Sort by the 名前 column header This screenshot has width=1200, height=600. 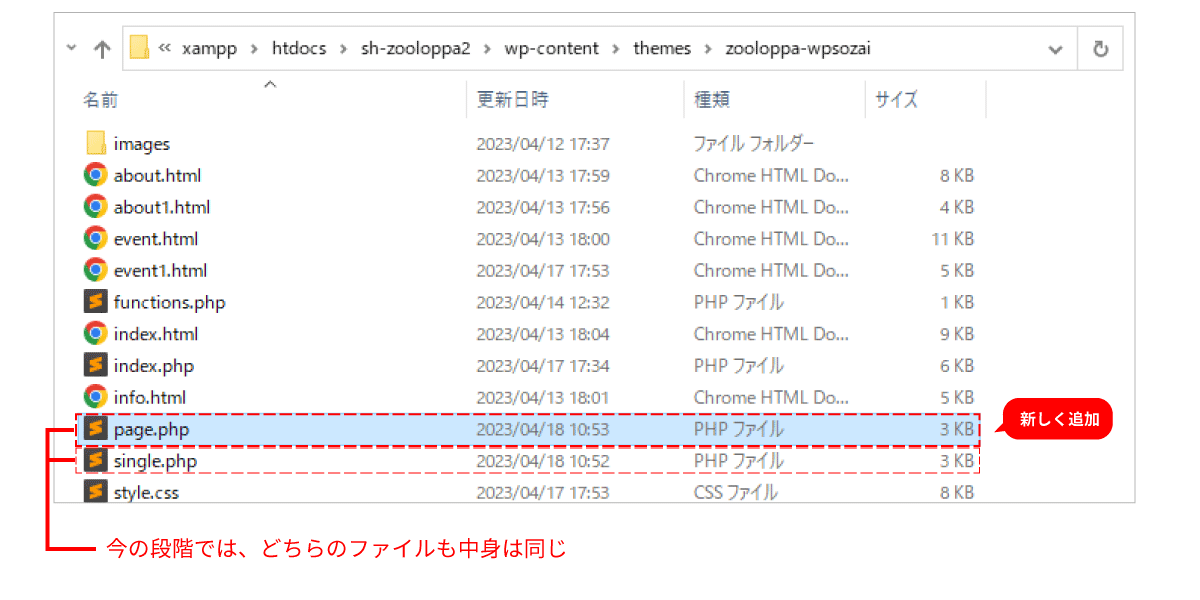coord(100,99)
